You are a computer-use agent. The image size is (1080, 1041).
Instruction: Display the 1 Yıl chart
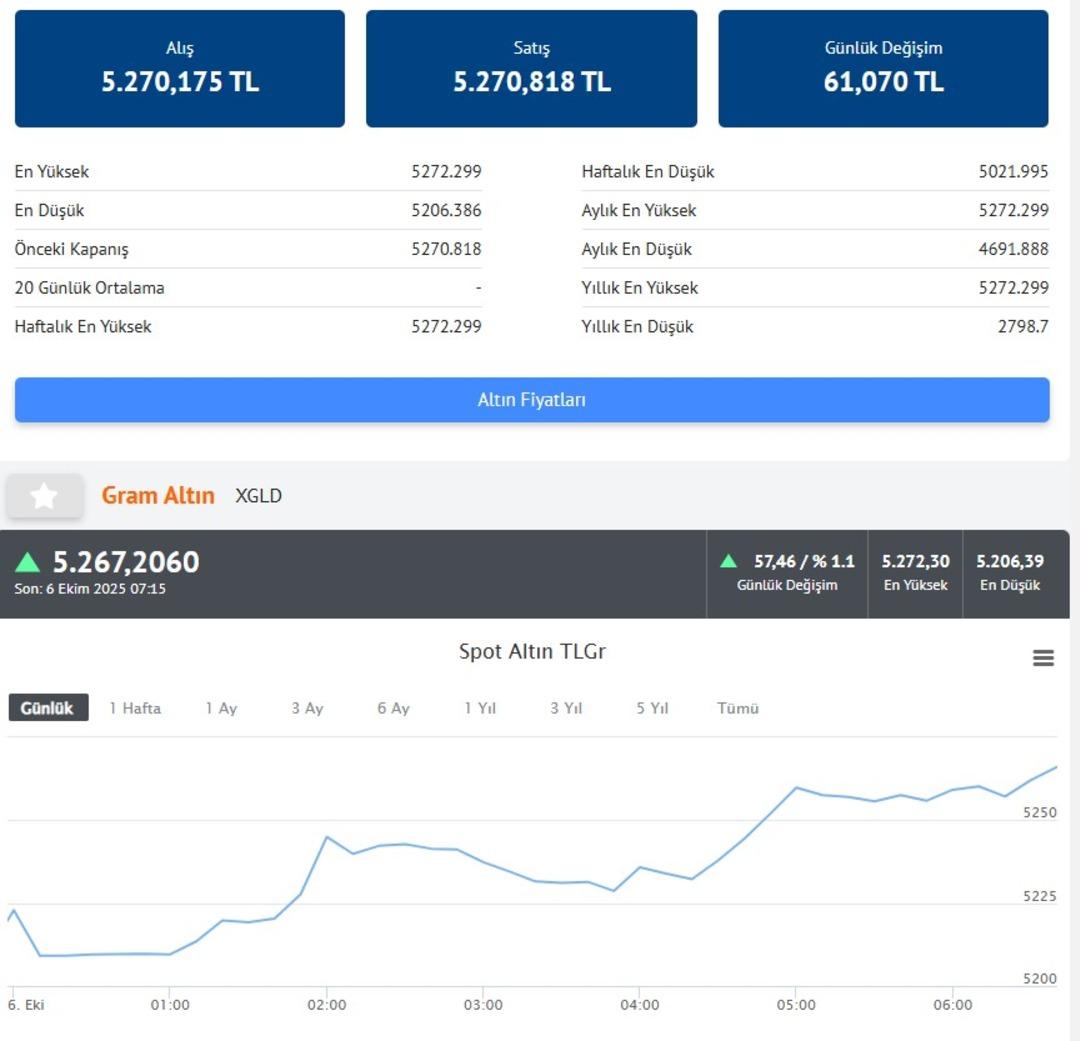(x=480, y=708)
